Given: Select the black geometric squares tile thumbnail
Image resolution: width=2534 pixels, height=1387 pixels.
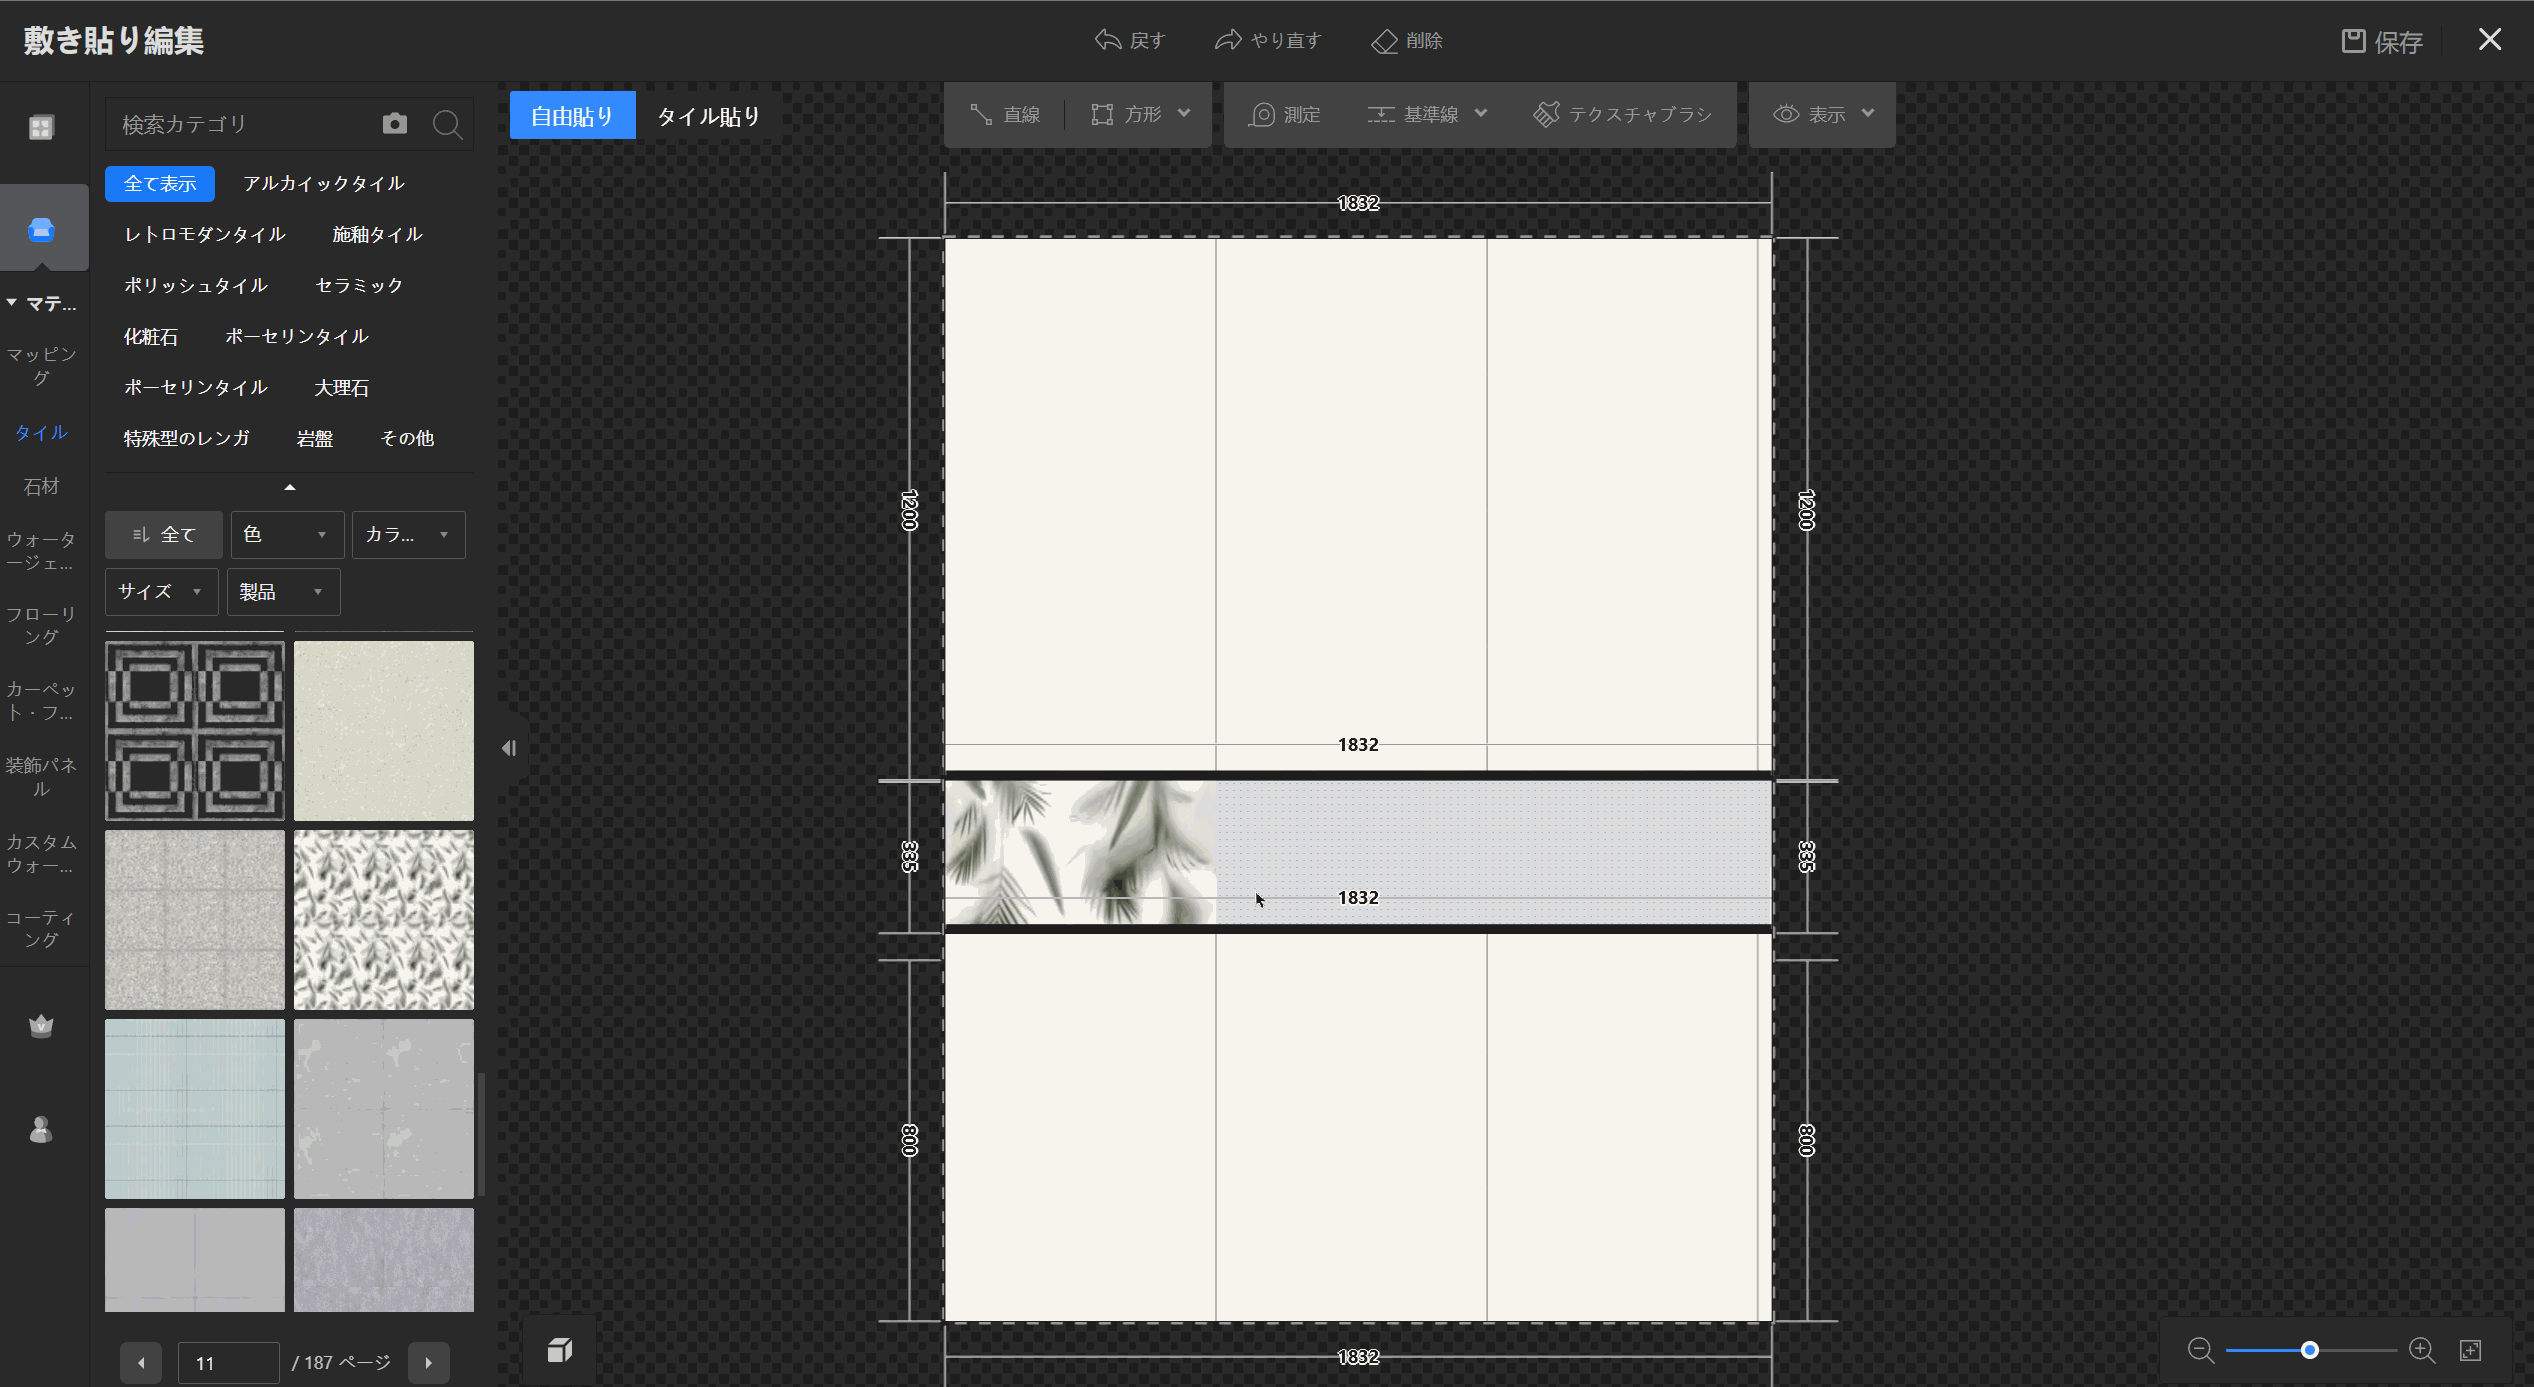Looking at the screenshot, I should 195,731.
